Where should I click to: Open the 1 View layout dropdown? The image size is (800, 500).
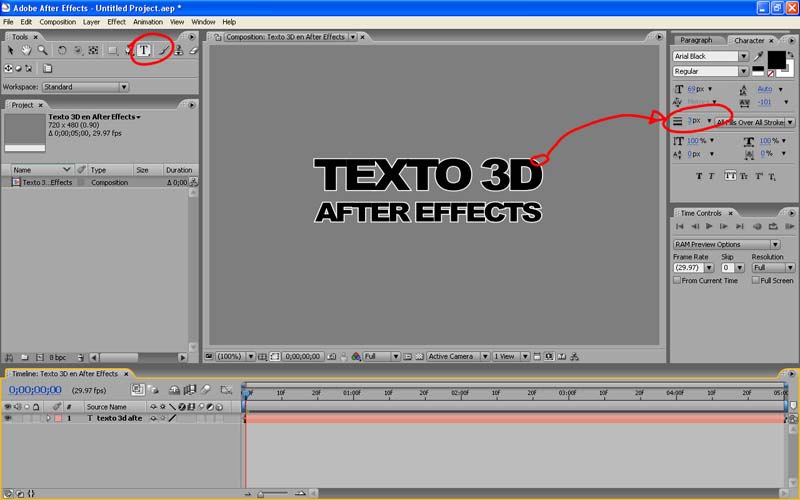pos(511,357)
